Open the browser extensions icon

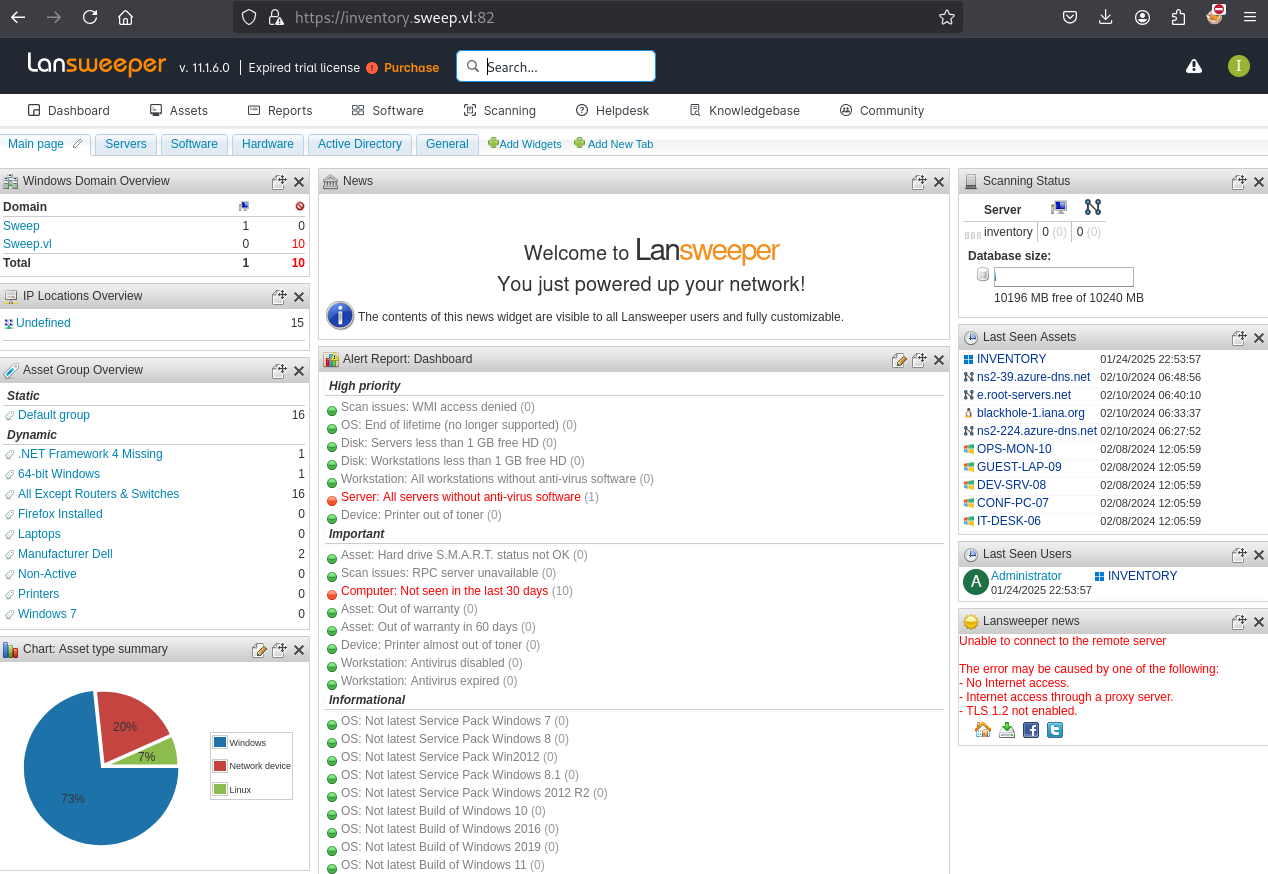[1178, 17]
